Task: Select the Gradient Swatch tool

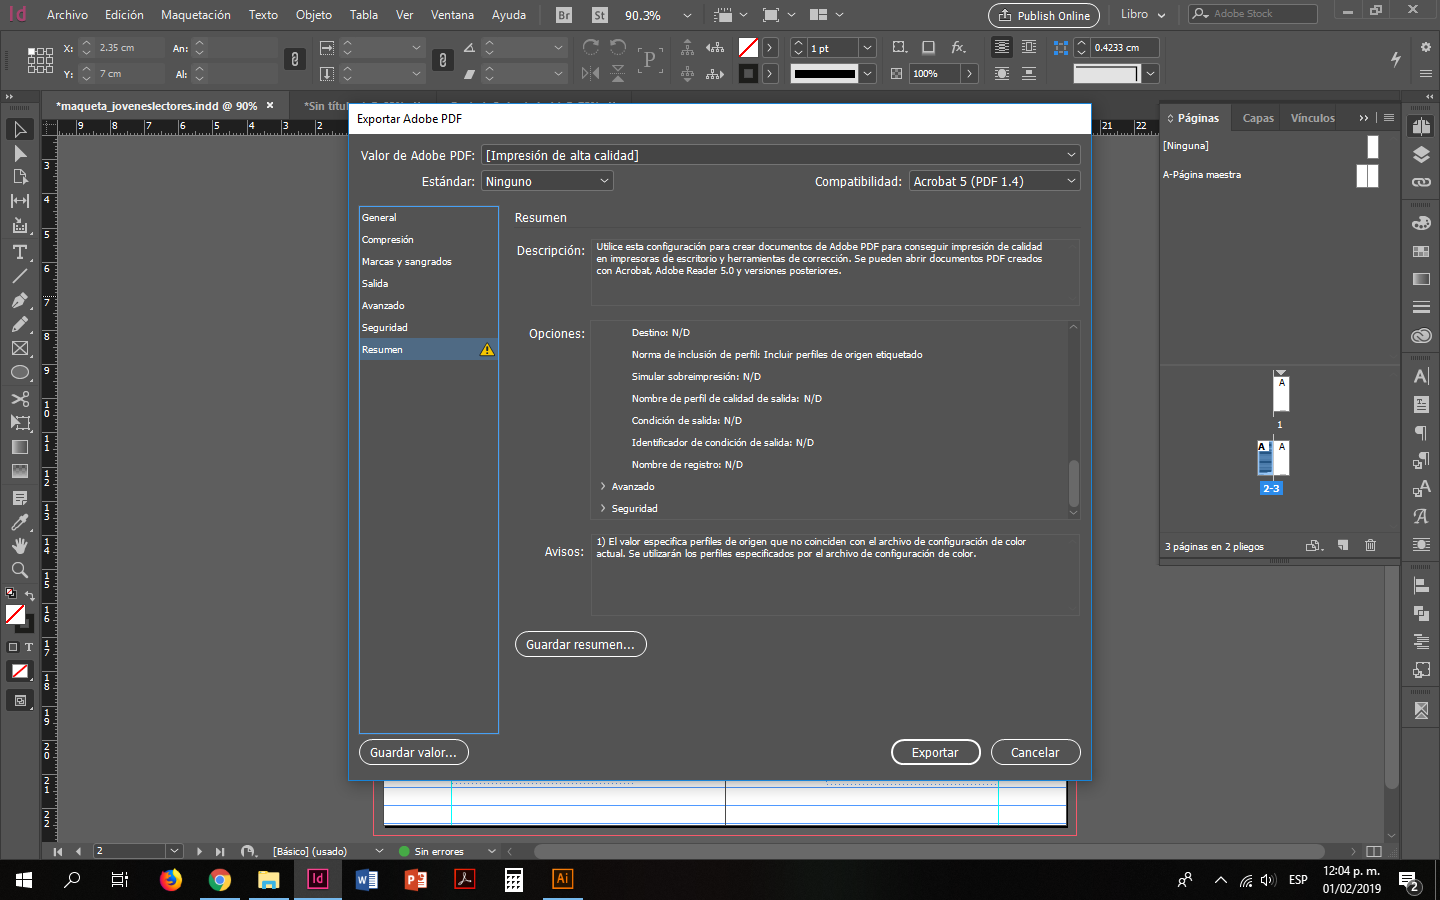Action: tap(20, 447)
